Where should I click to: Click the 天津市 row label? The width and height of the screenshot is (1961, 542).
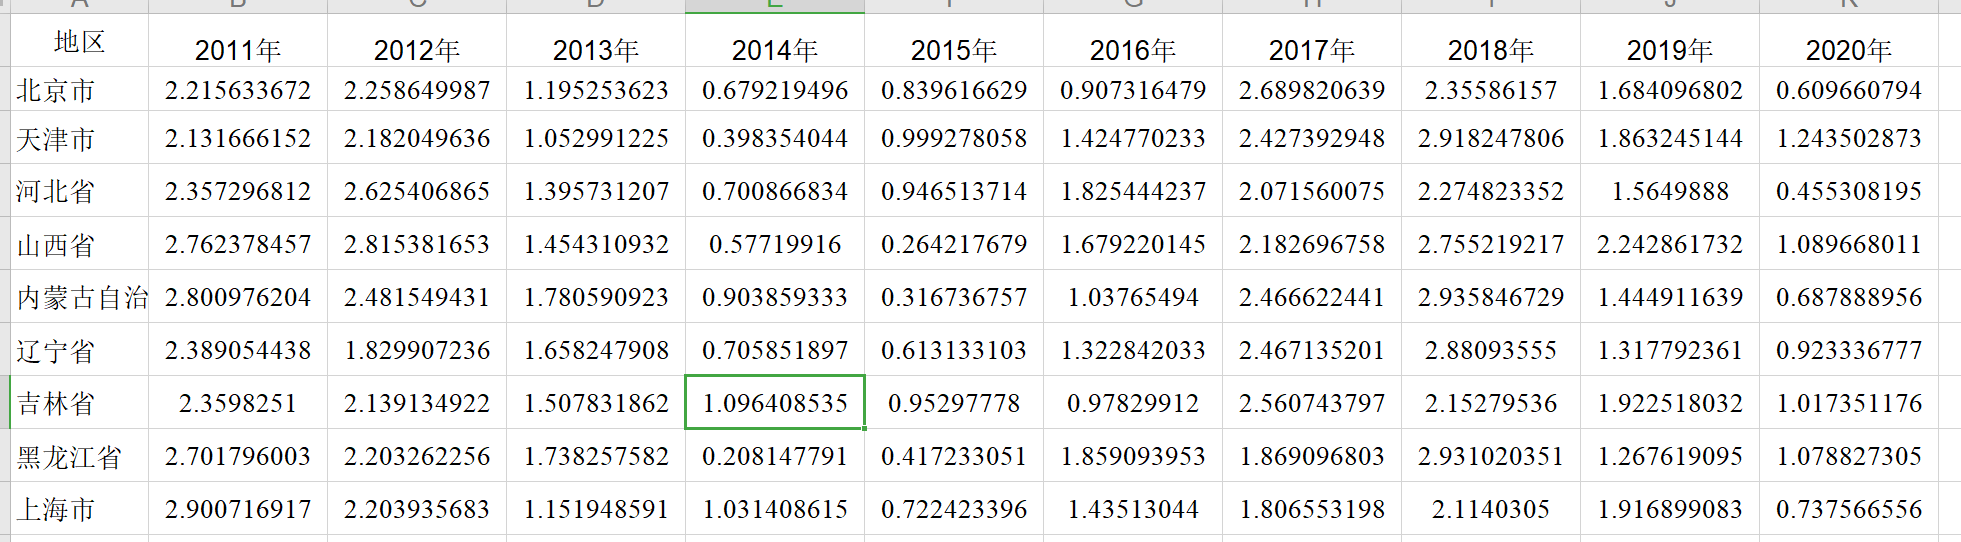point(79,138)
